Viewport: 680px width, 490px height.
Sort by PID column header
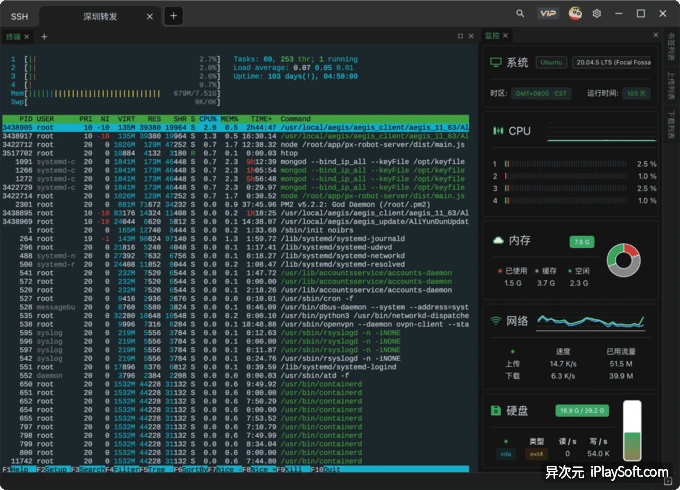click(26, 119)
